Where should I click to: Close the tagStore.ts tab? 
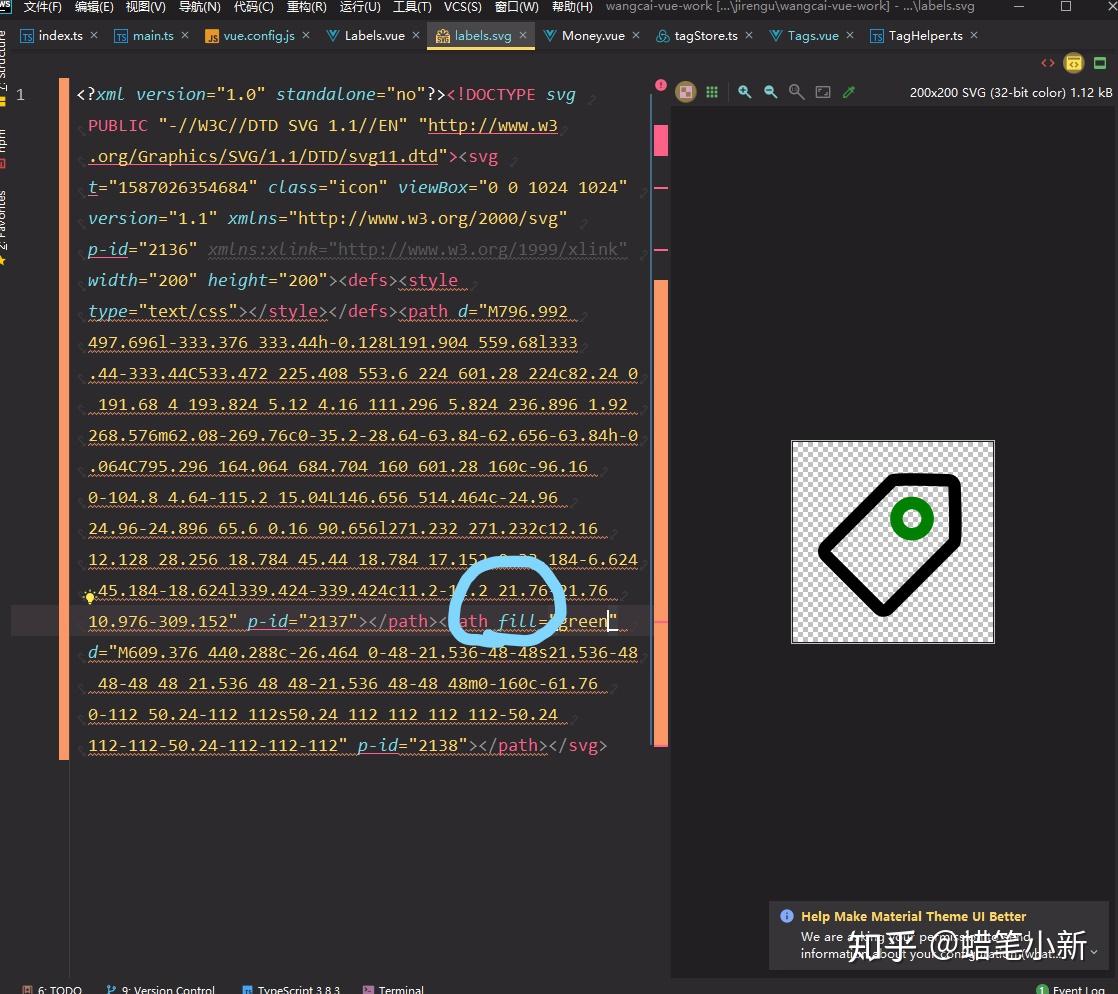coord(749,35)
